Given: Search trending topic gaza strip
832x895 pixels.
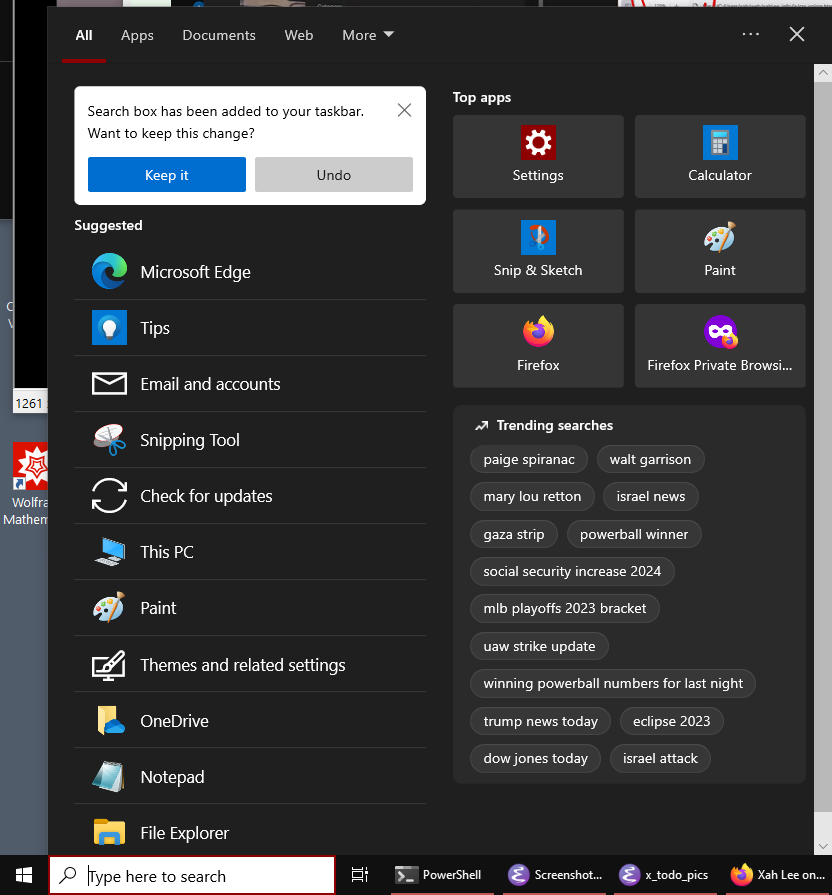Looking at the screenshot, I should tap(514, 534).
